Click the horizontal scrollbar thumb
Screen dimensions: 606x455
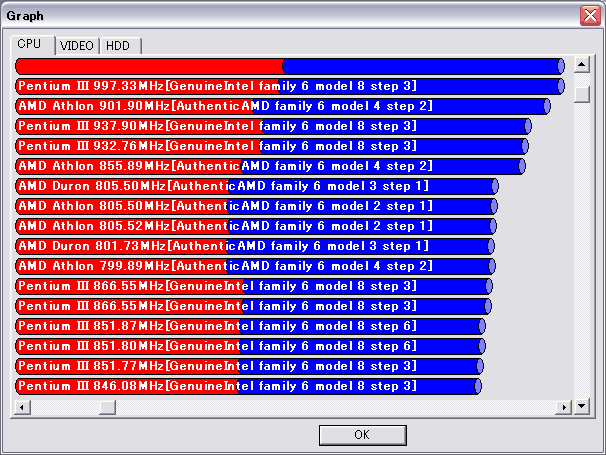pyautogui.click(x=107, y=407)
